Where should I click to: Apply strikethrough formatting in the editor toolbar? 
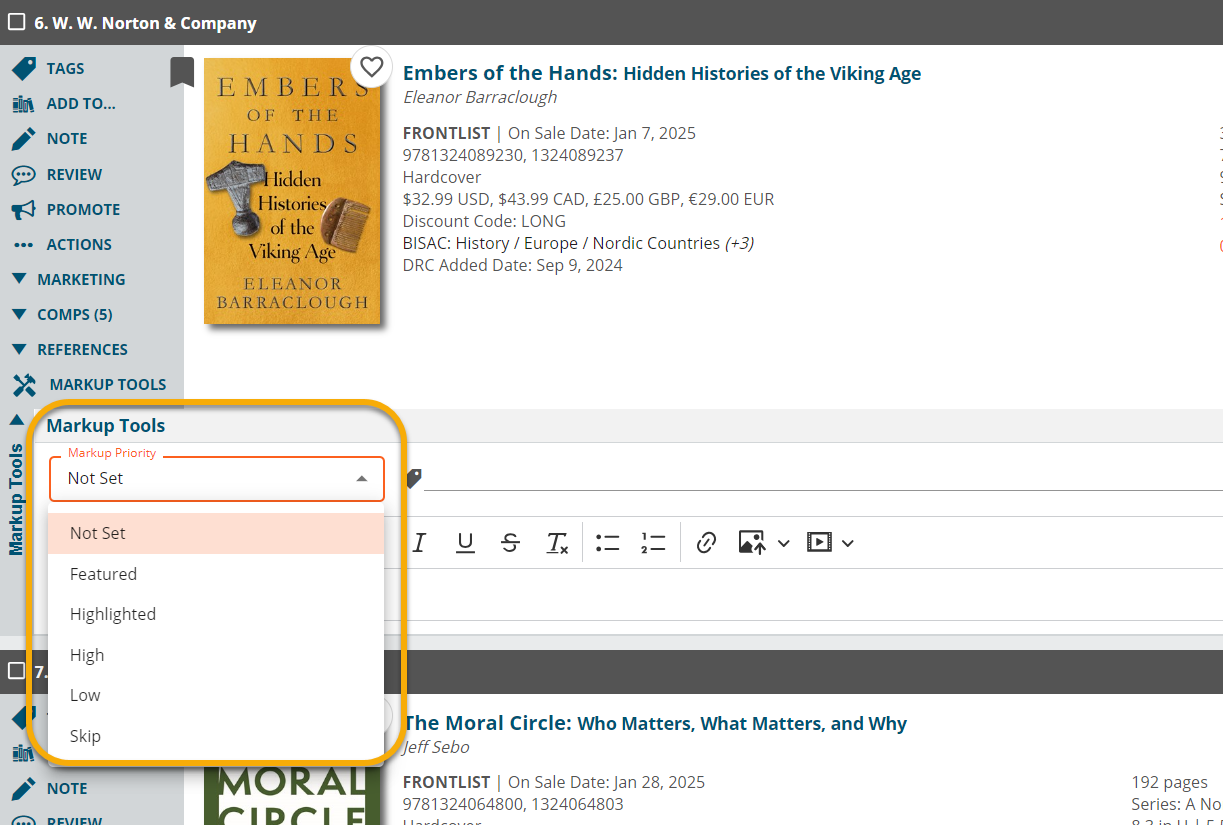pyautogui.click(x=511, y=543)
